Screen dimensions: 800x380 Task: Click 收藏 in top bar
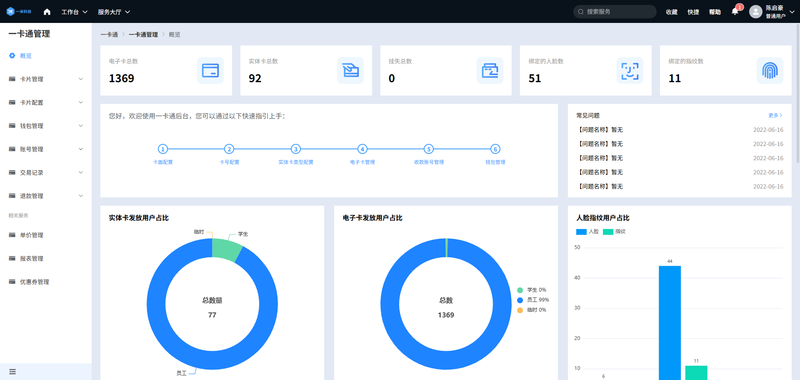pos(671,12)
